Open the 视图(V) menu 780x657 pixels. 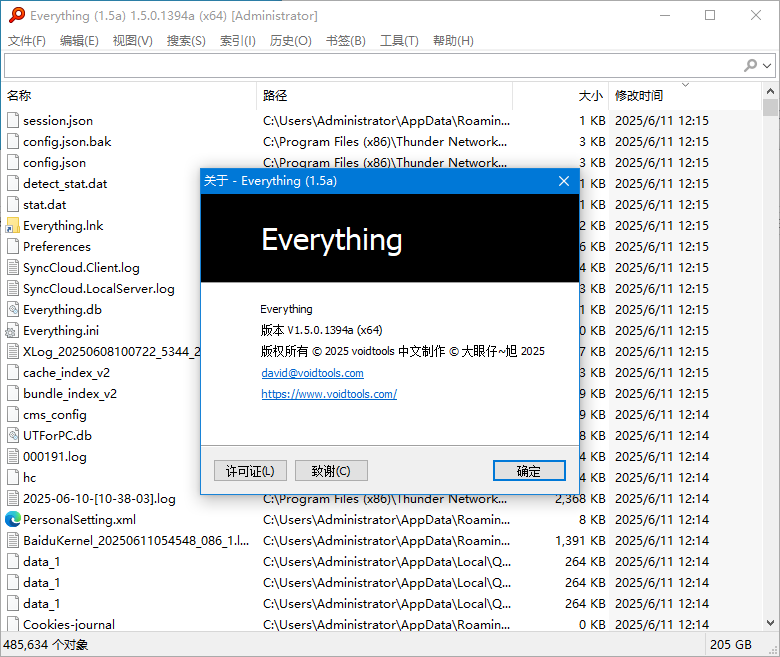point(132,41)
